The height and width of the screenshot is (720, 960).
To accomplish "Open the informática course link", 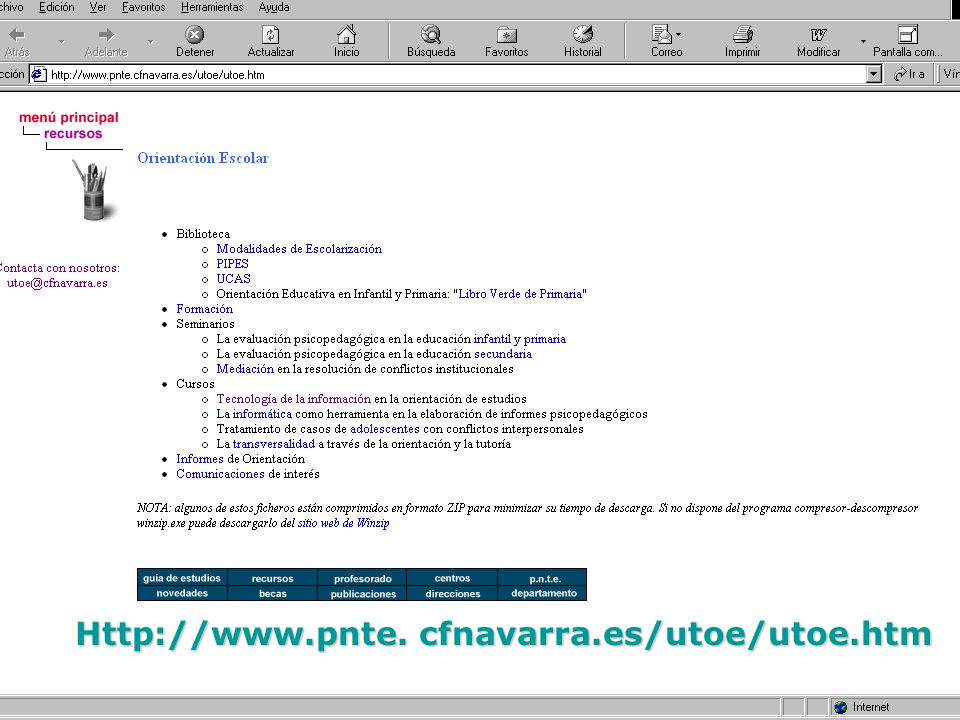I will pyautogui.click(x=262, y=414).
